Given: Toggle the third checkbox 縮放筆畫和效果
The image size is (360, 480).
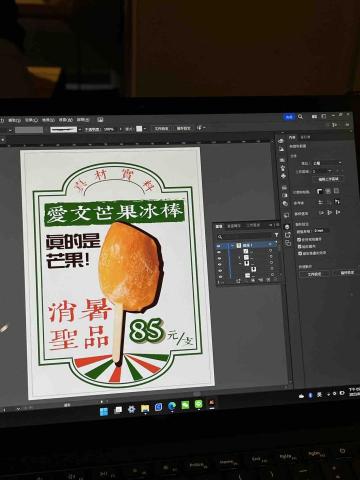Looking at the screenshot, I should 299,253.
